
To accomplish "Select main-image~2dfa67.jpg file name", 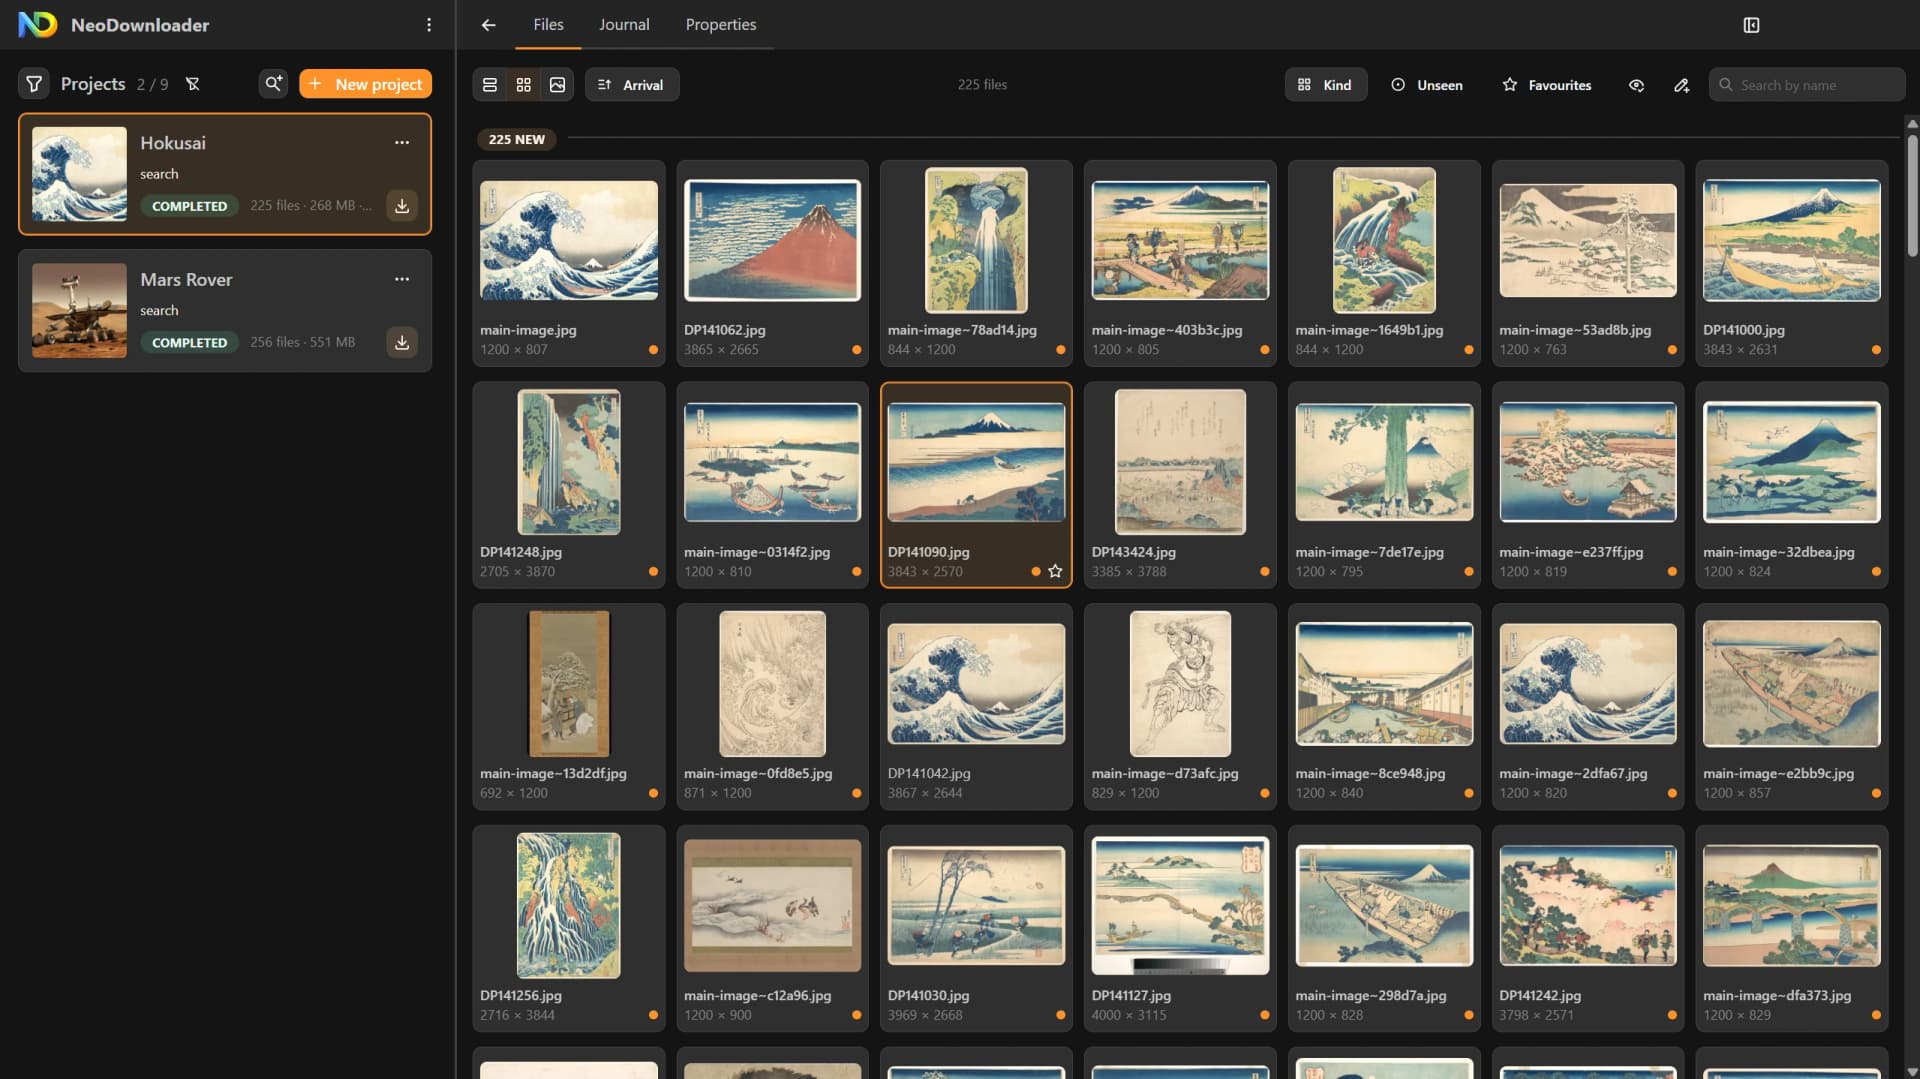I will 1573,774.
